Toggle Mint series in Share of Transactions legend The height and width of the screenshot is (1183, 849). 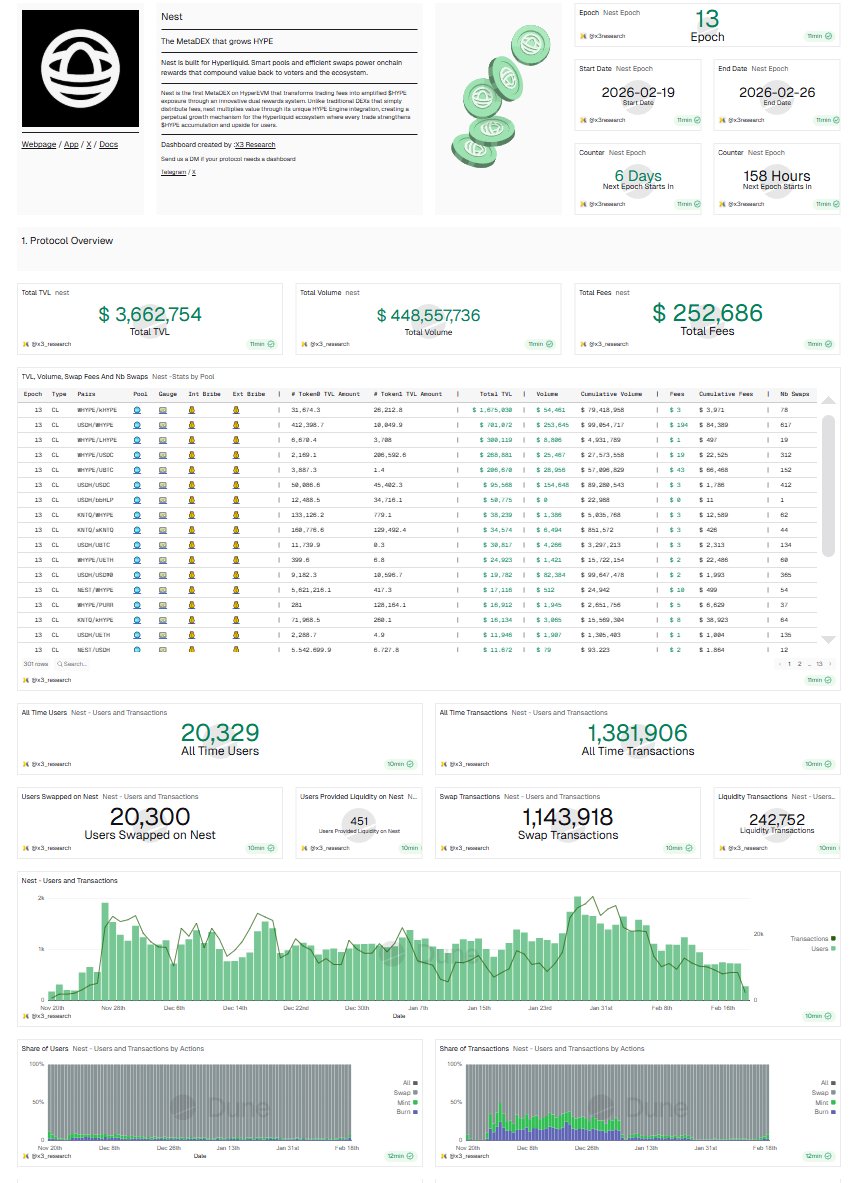point(825,1102)
